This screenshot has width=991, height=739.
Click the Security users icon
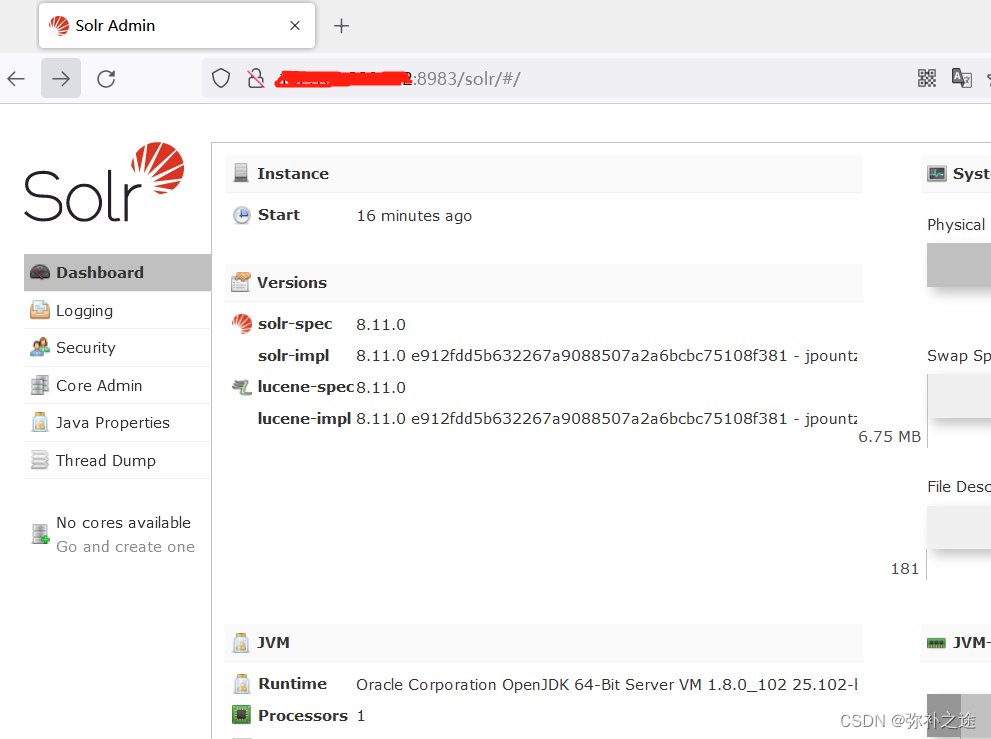tap(40, 347)
